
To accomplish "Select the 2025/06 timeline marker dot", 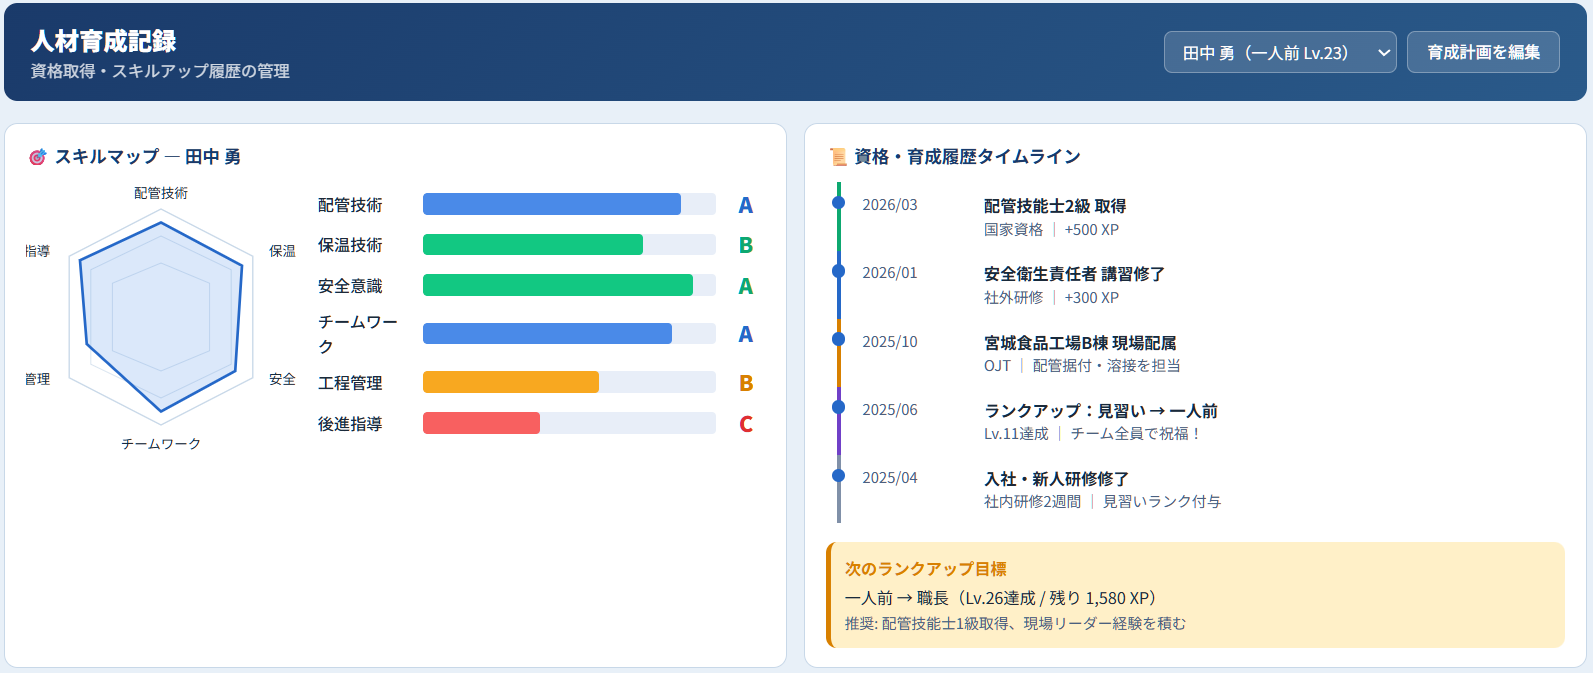I will (x=839, y=408).
